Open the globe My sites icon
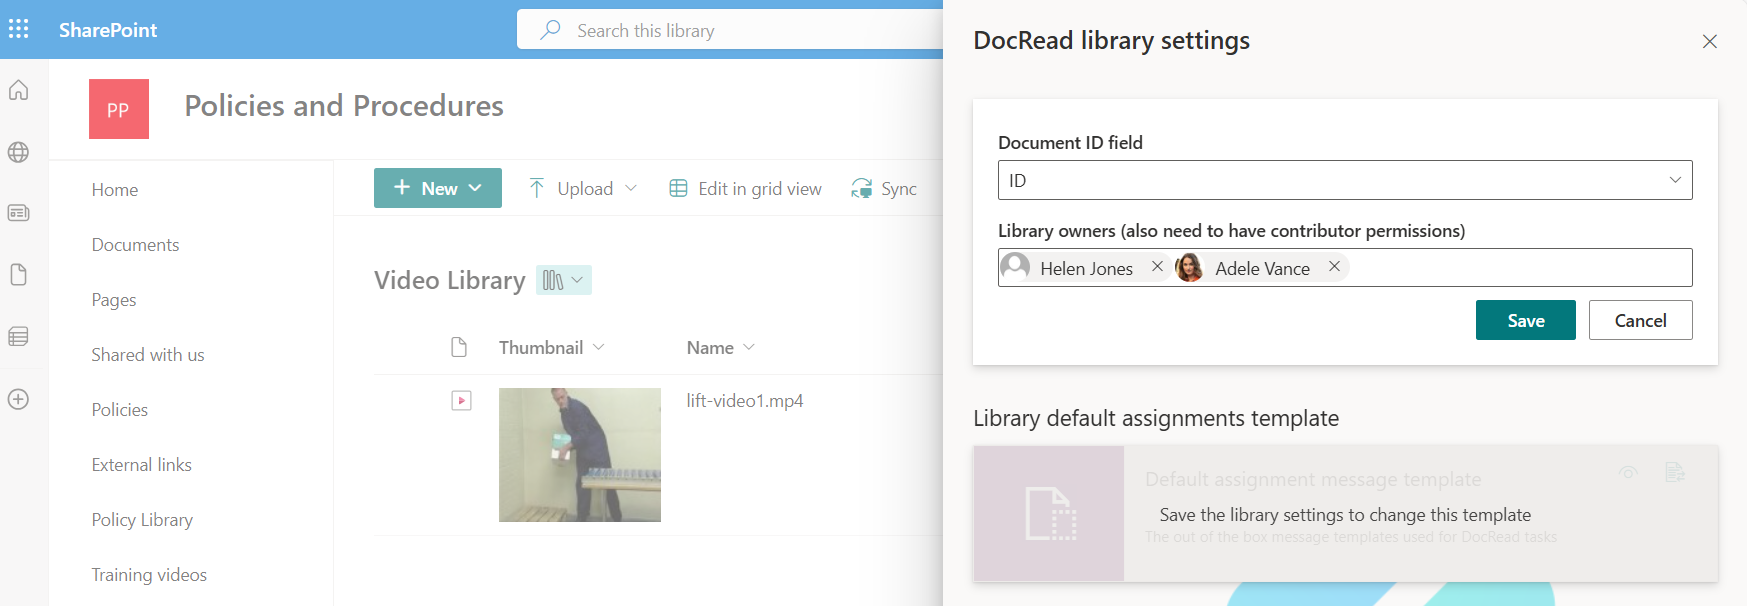This screenshot has height=606, width=1747. [x=18, y=152]
